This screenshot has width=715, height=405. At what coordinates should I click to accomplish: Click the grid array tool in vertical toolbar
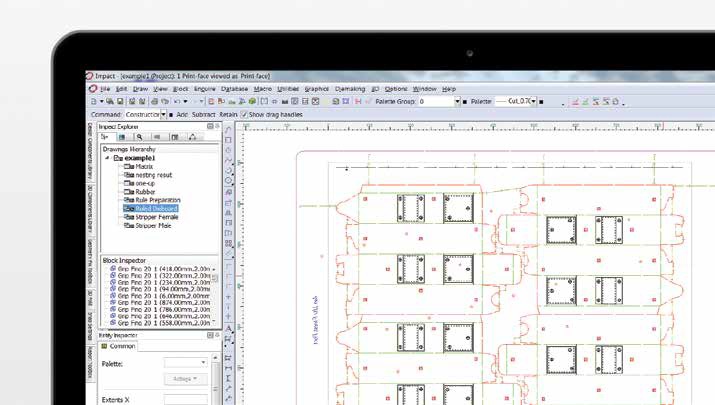228,243
